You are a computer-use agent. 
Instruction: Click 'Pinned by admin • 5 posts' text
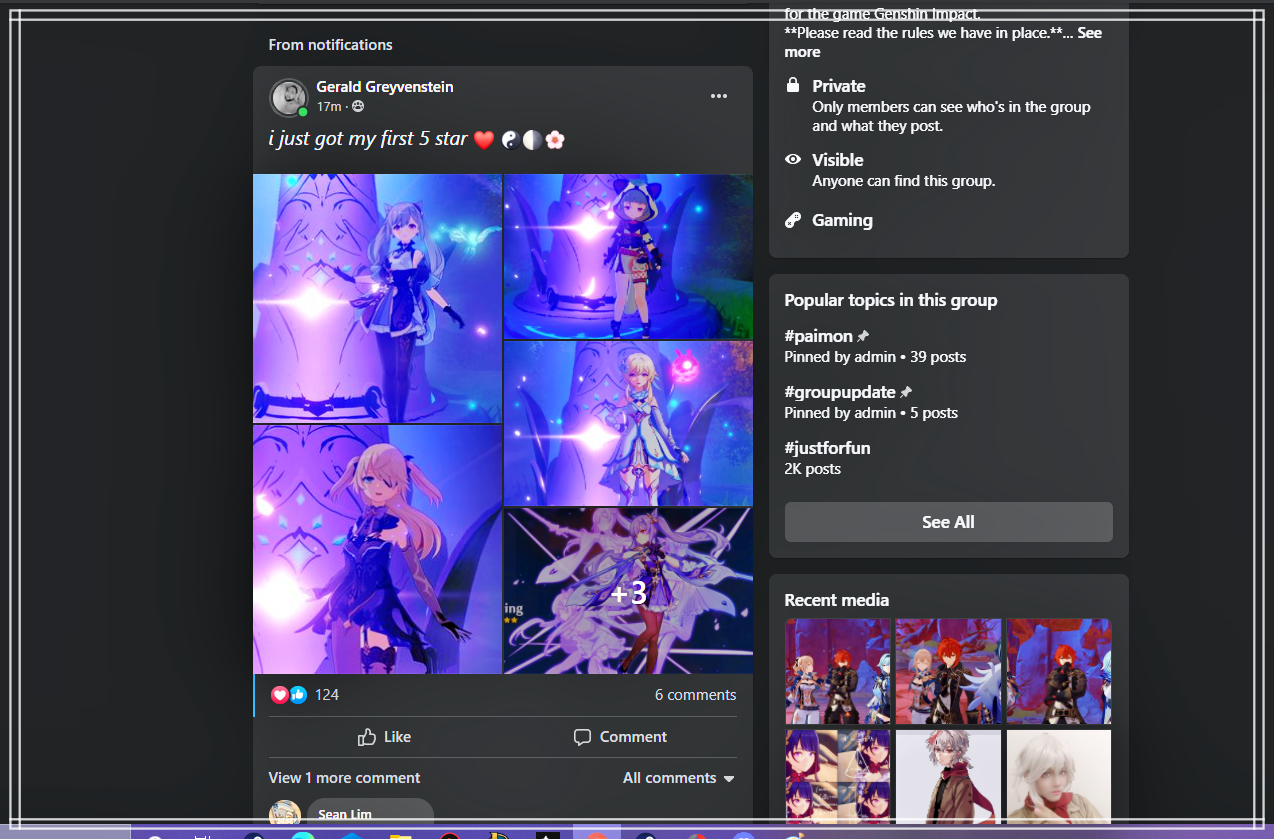[x=871, y=413]
